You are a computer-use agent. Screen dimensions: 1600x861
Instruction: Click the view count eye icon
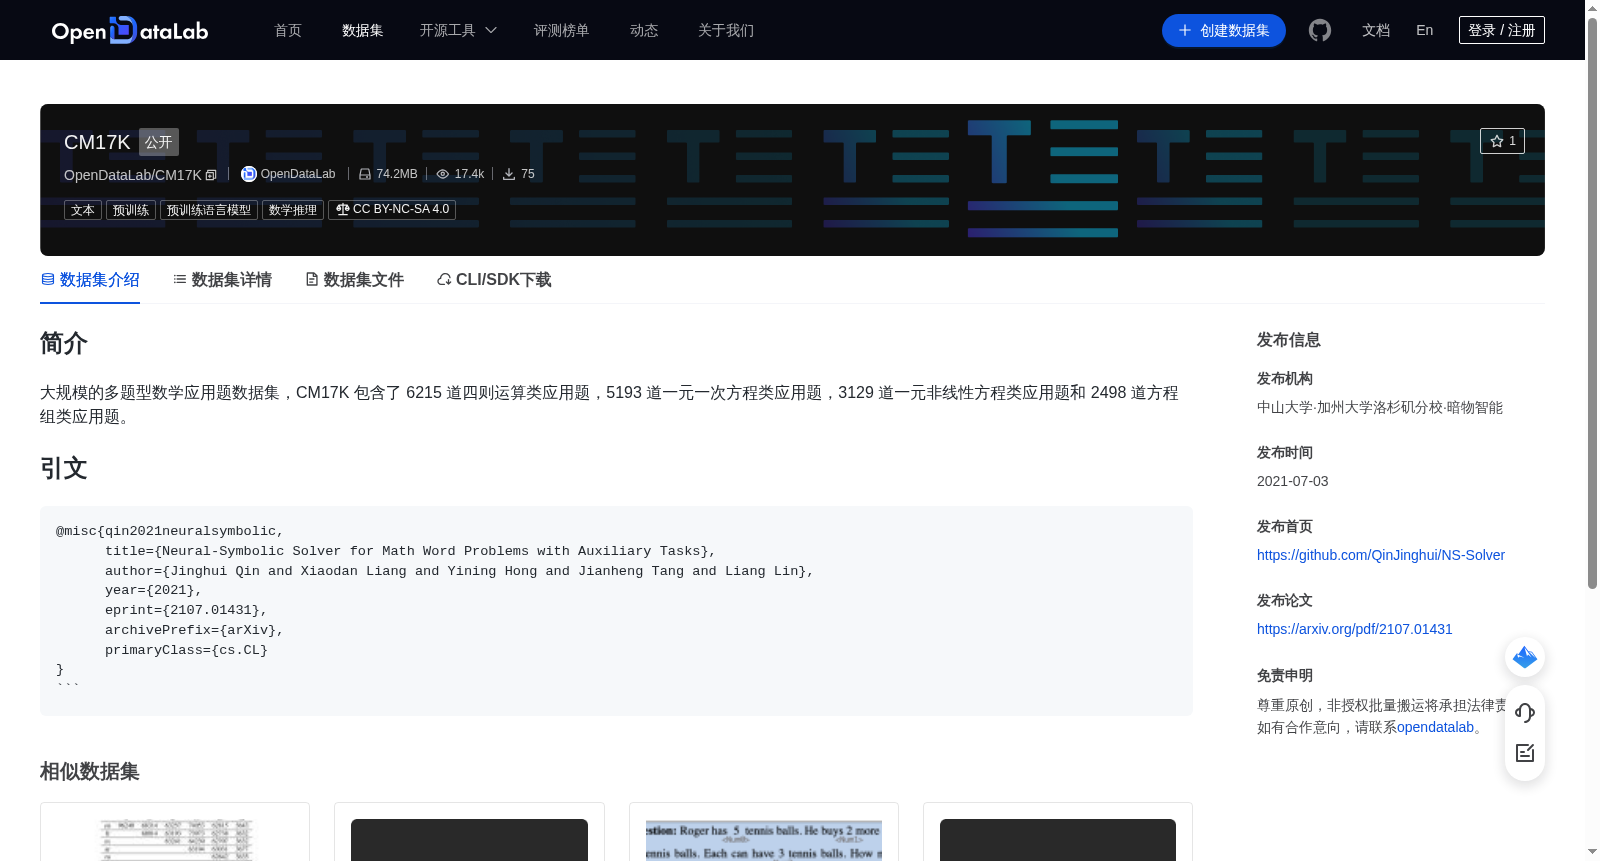443,174
